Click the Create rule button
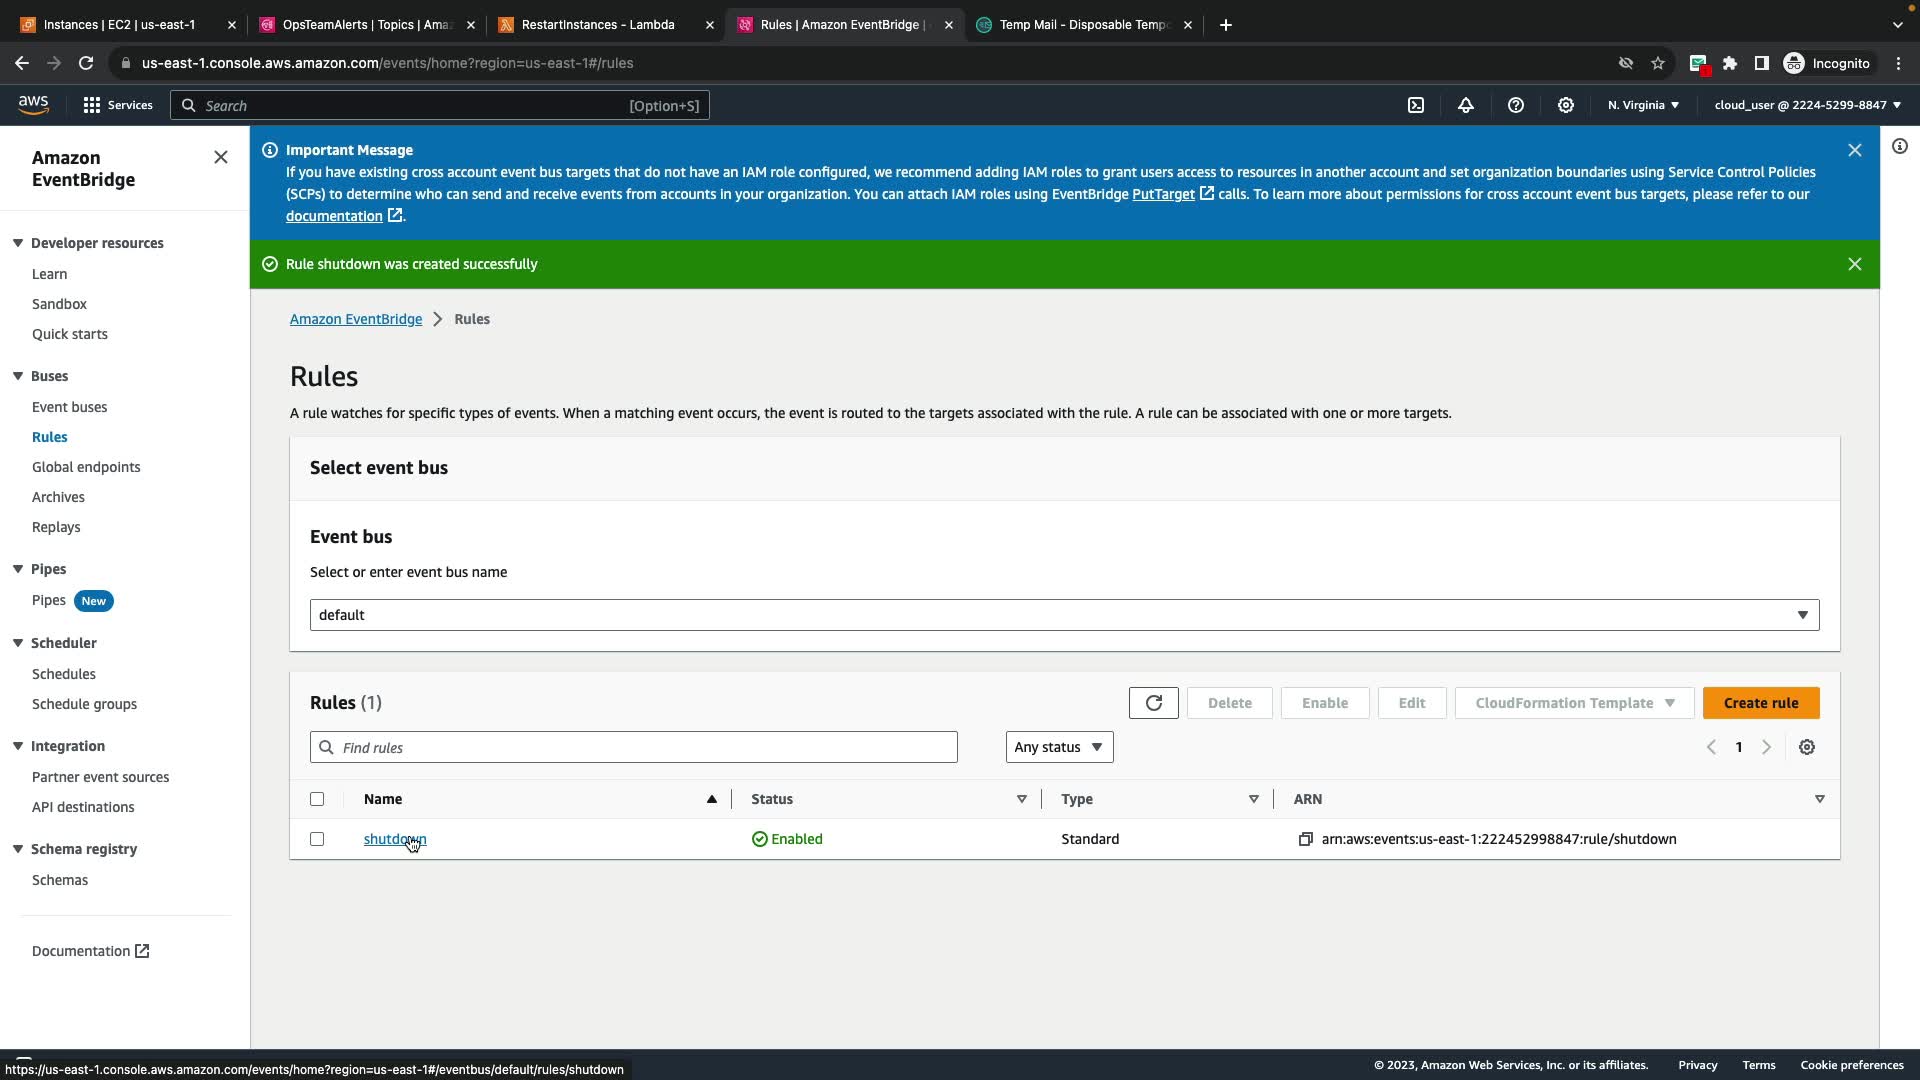This screenshot has width=1920, height=1080. tap(1761, 703)
